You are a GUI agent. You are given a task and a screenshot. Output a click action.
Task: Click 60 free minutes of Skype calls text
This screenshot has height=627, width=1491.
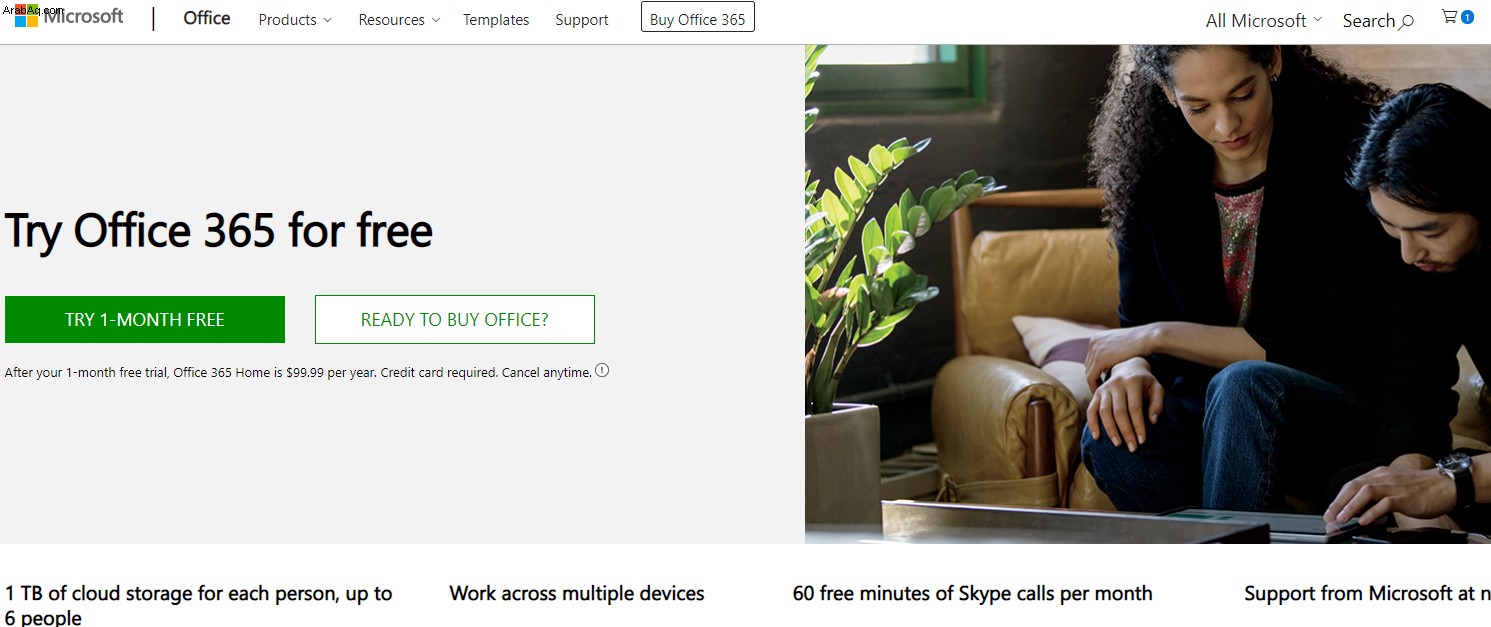click(x=972, y=593)
